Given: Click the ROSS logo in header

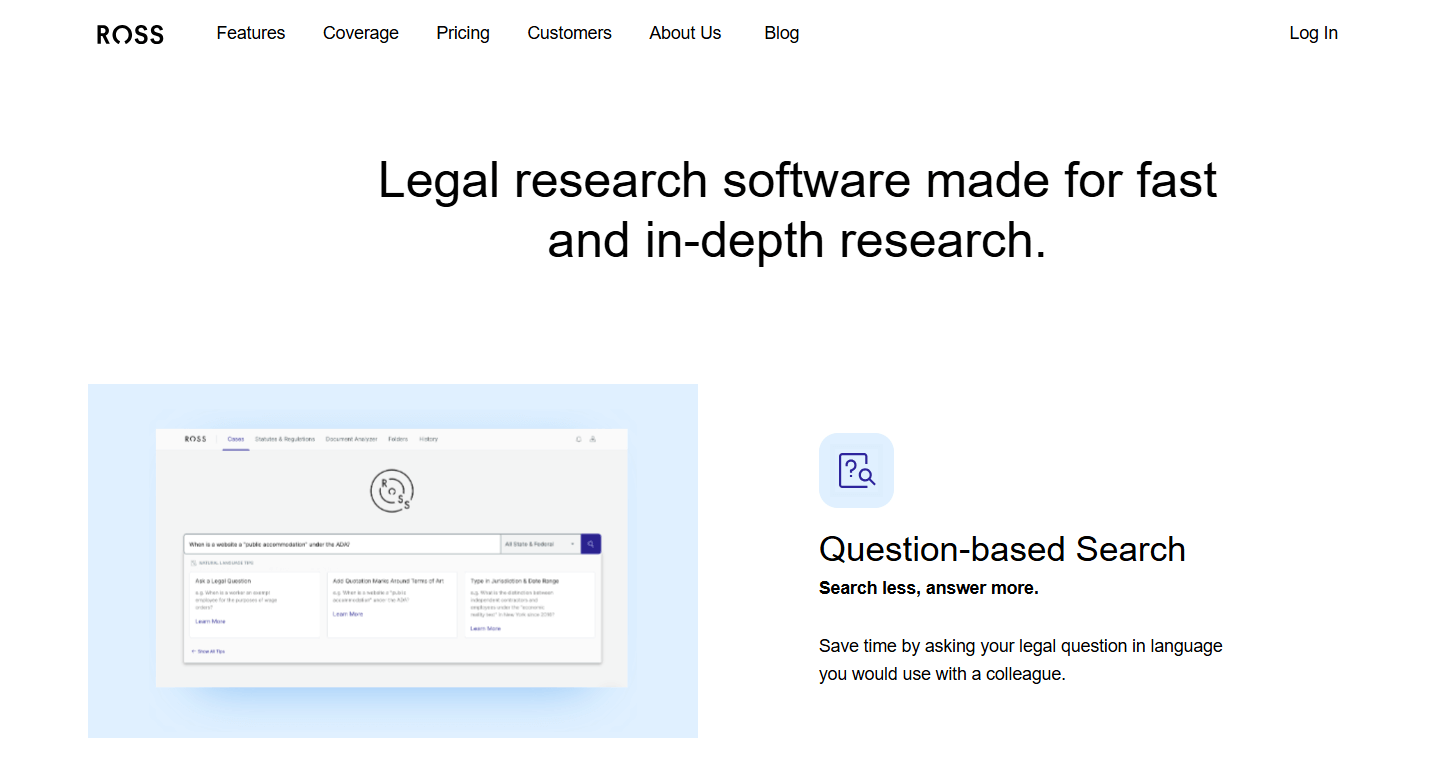Looking at the screenshot, I should (130, 34).
